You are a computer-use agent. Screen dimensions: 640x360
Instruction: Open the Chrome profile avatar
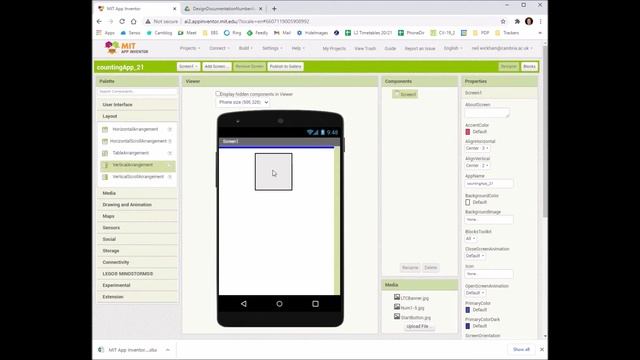coord(529,21)
